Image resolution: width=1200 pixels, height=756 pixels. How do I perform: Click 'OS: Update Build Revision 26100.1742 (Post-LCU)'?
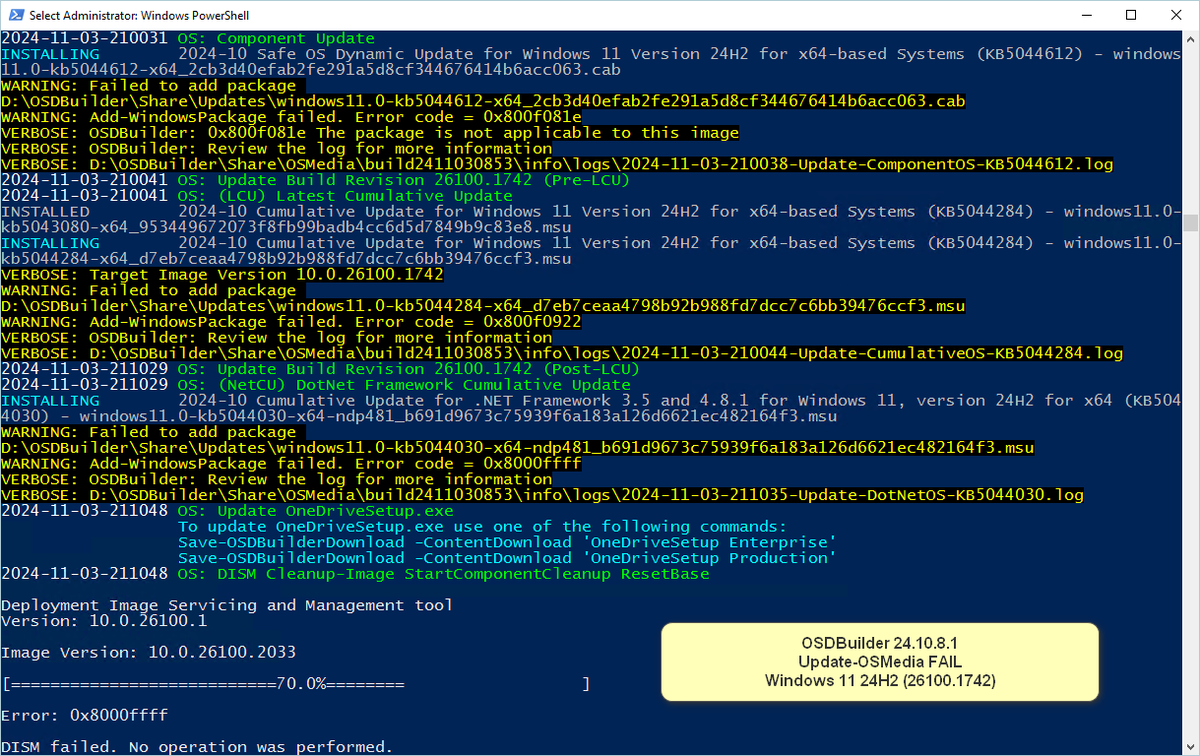click(408, 369)
